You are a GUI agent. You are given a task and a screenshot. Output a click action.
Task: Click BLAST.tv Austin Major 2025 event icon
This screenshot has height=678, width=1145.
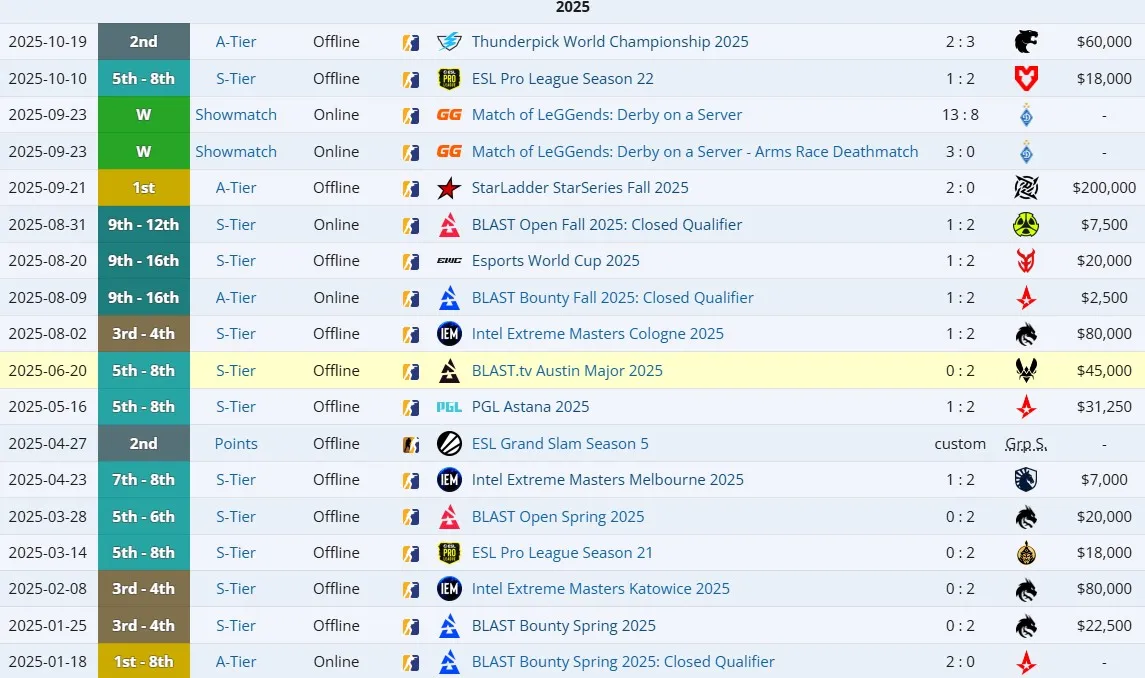[x=449, y=370]
